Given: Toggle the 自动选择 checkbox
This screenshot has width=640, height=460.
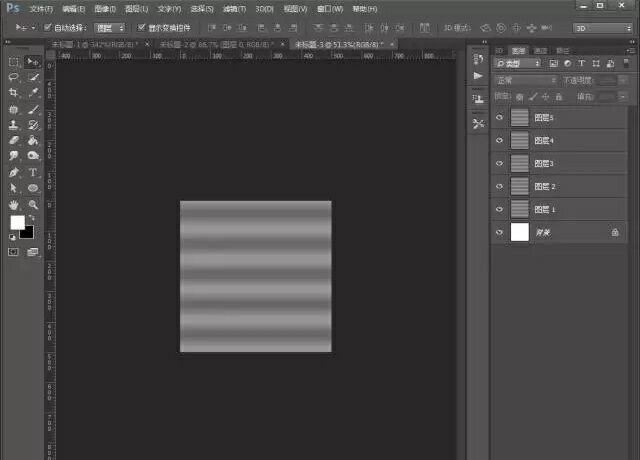Looking at the screenshot, I should click(49, 28).
